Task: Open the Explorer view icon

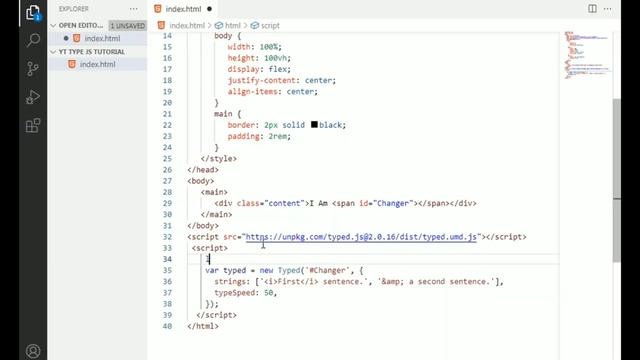Action: click(33, 13)
